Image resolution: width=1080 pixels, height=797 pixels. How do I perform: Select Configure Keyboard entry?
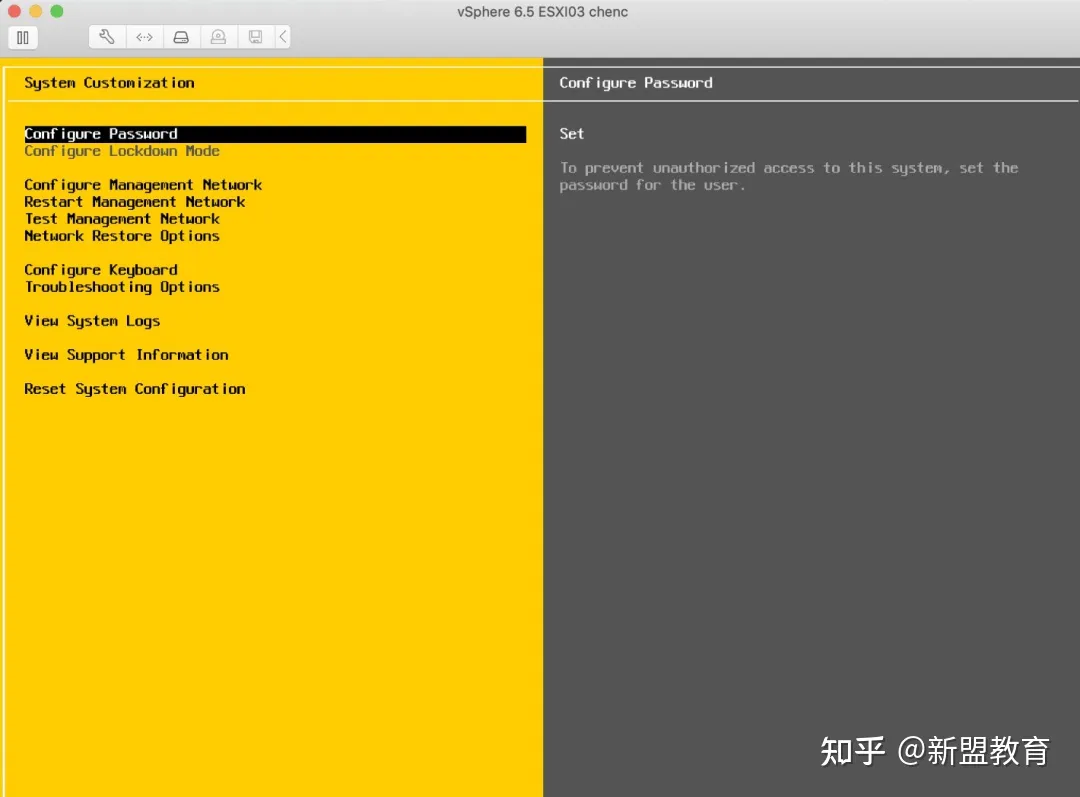click(x=101, y=270)
